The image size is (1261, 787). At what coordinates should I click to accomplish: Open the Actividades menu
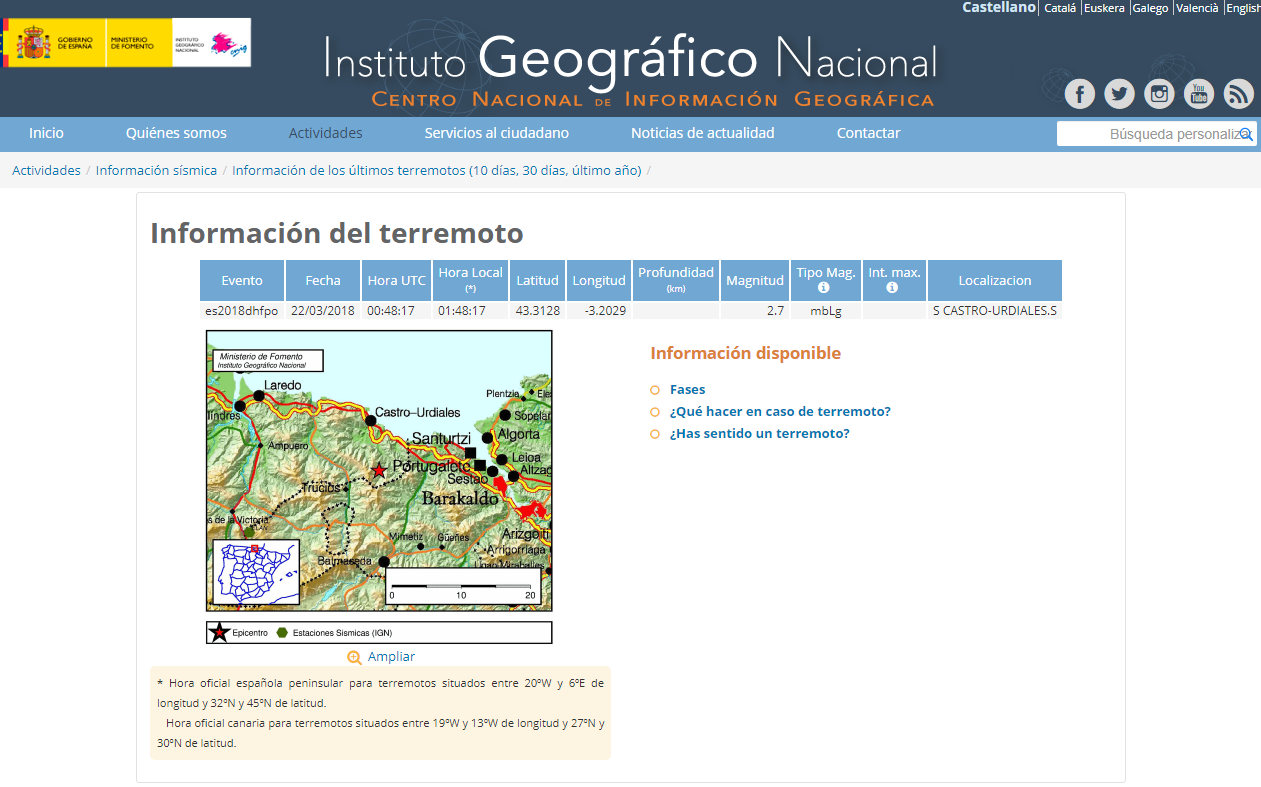coord(326,133)
